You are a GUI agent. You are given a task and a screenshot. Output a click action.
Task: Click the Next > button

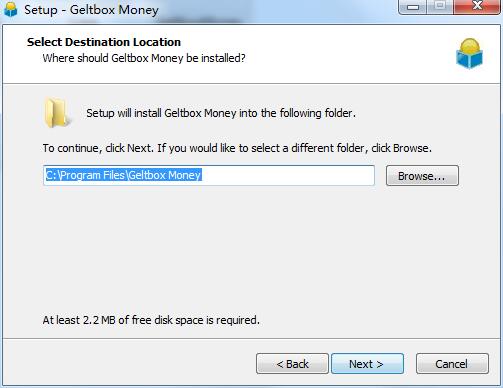coord(367,364)
